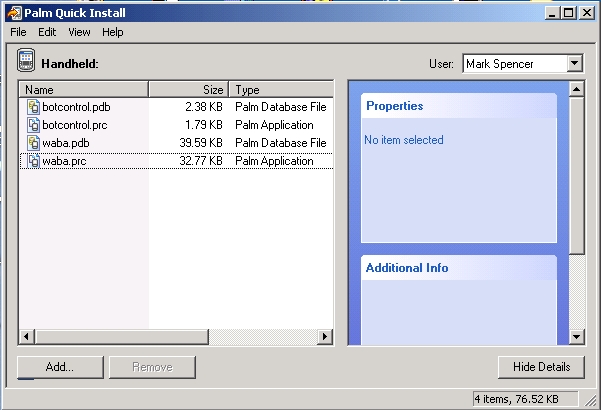Click the Hide Details button
This screenshot has height=410, width=601.
coord(541,367)
